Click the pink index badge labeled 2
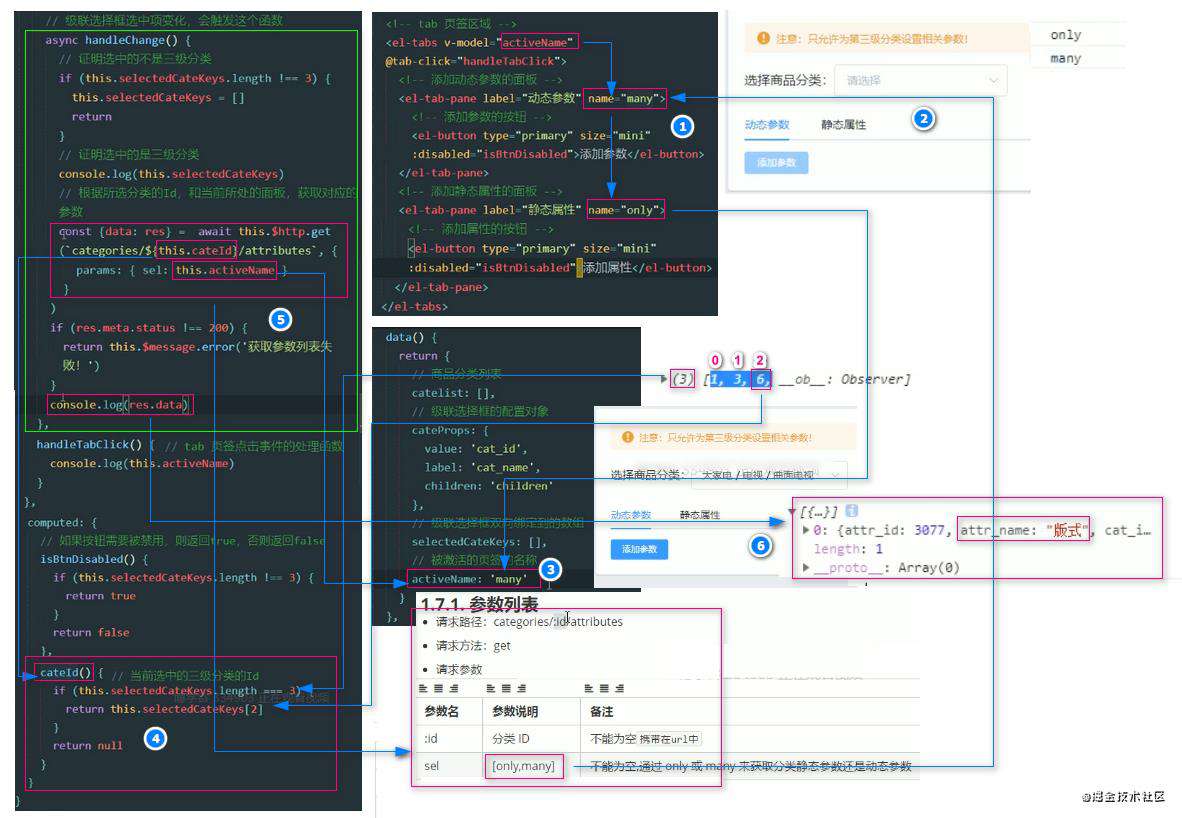This screenshot has width=1182, height=818. (760, 360)
